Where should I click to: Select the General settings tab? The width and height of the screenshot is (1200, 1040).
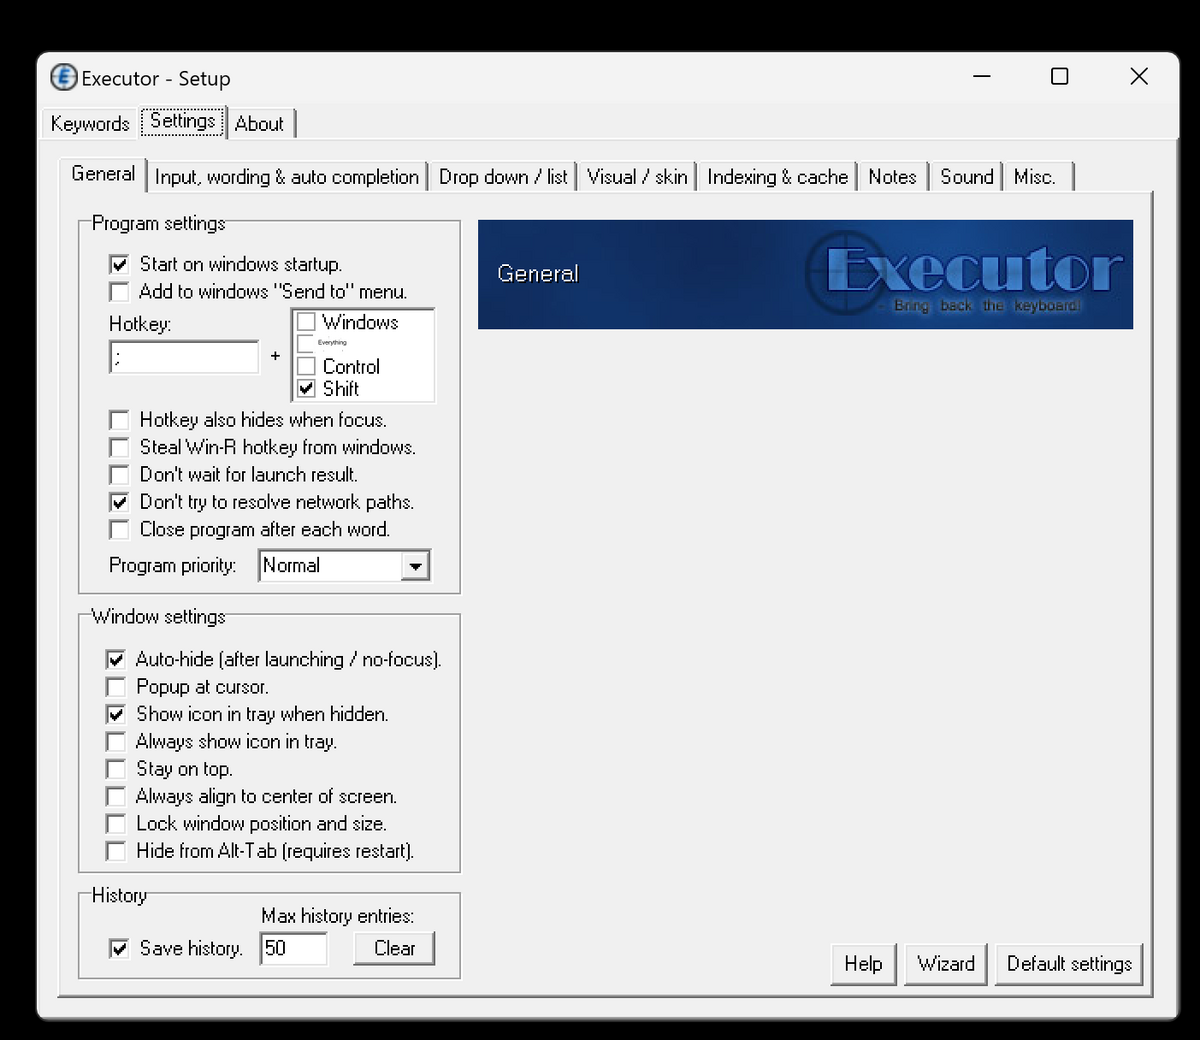[x=103, y=174]
